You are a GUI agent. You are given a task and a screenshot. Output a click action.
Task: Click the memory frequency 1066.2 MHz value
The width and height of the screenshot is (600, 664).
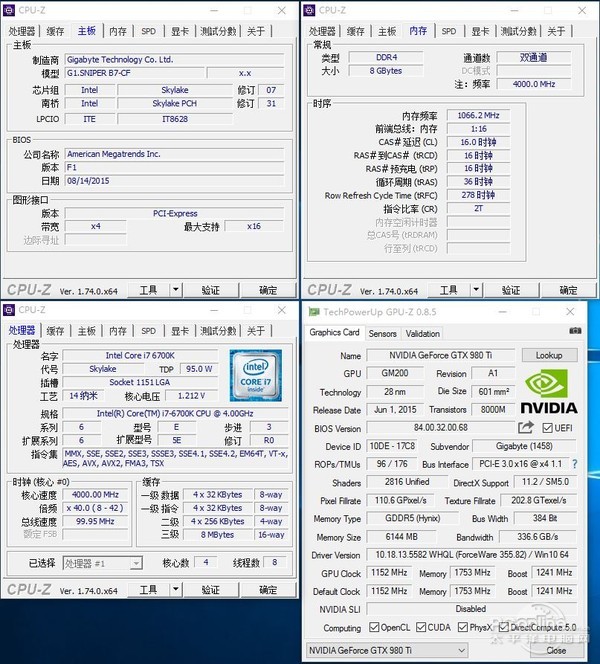point(478,115)
